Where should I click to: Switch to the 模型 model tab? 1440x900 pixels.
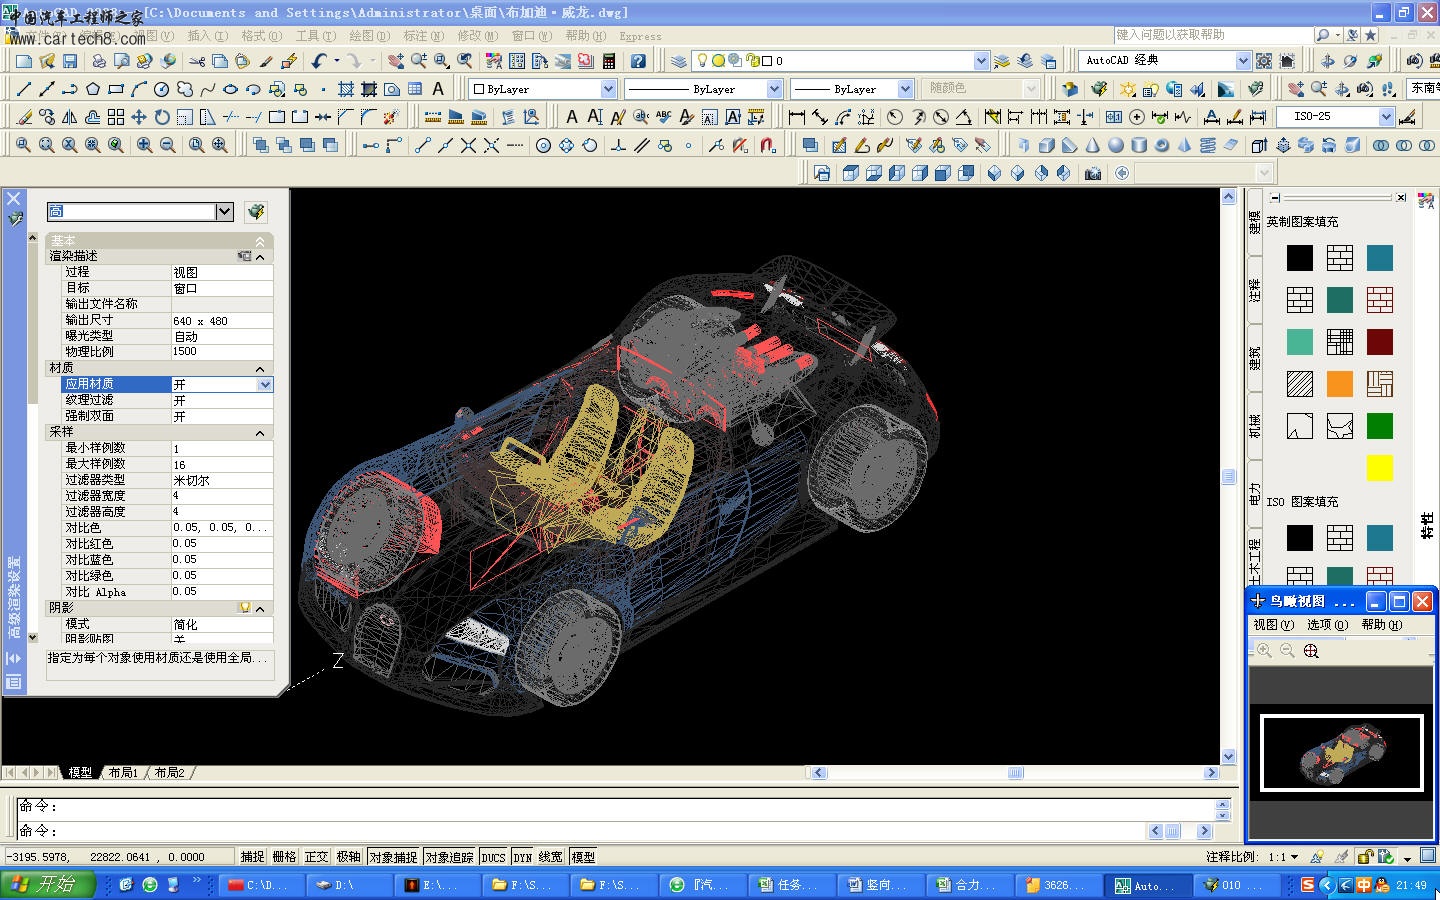pos(80,773)
